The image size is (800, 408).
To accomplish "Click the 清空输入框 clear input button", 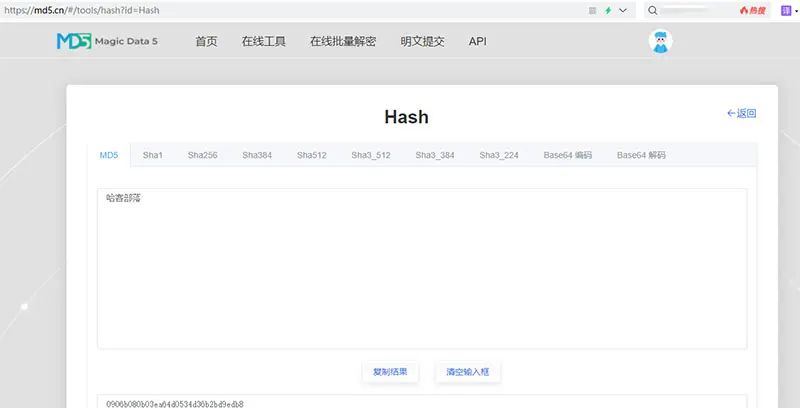I will point(468,372).
